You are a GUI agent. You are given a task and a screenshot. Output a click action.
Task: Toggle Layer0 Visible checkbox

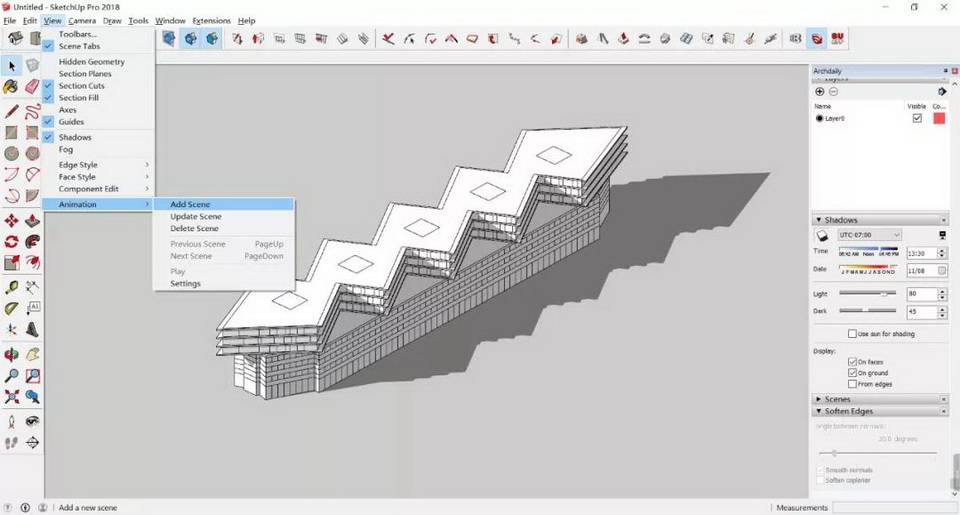click(x=917, y=118)
